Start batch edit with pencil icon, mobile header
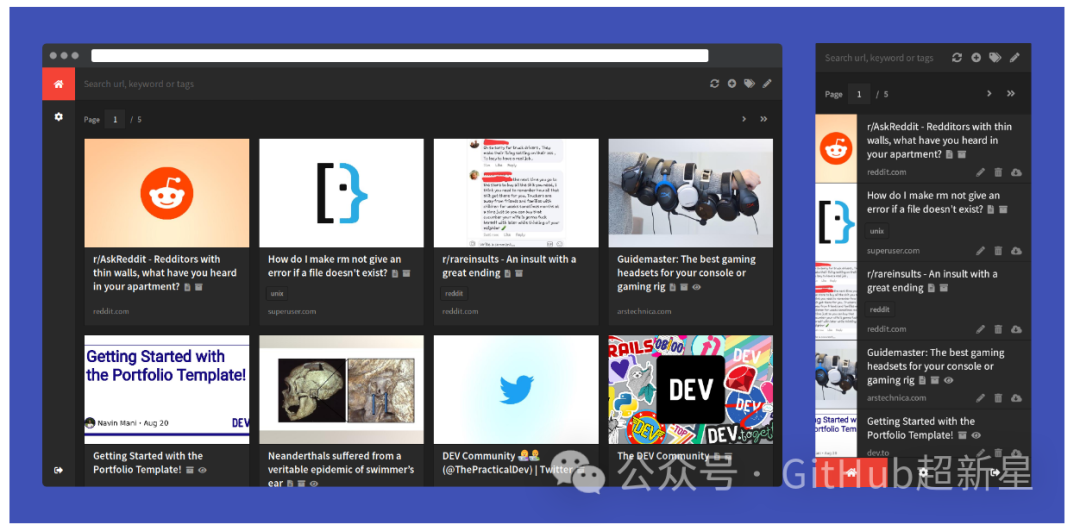This screenshot has width=1080, height=531. [x=1015, y=58]
